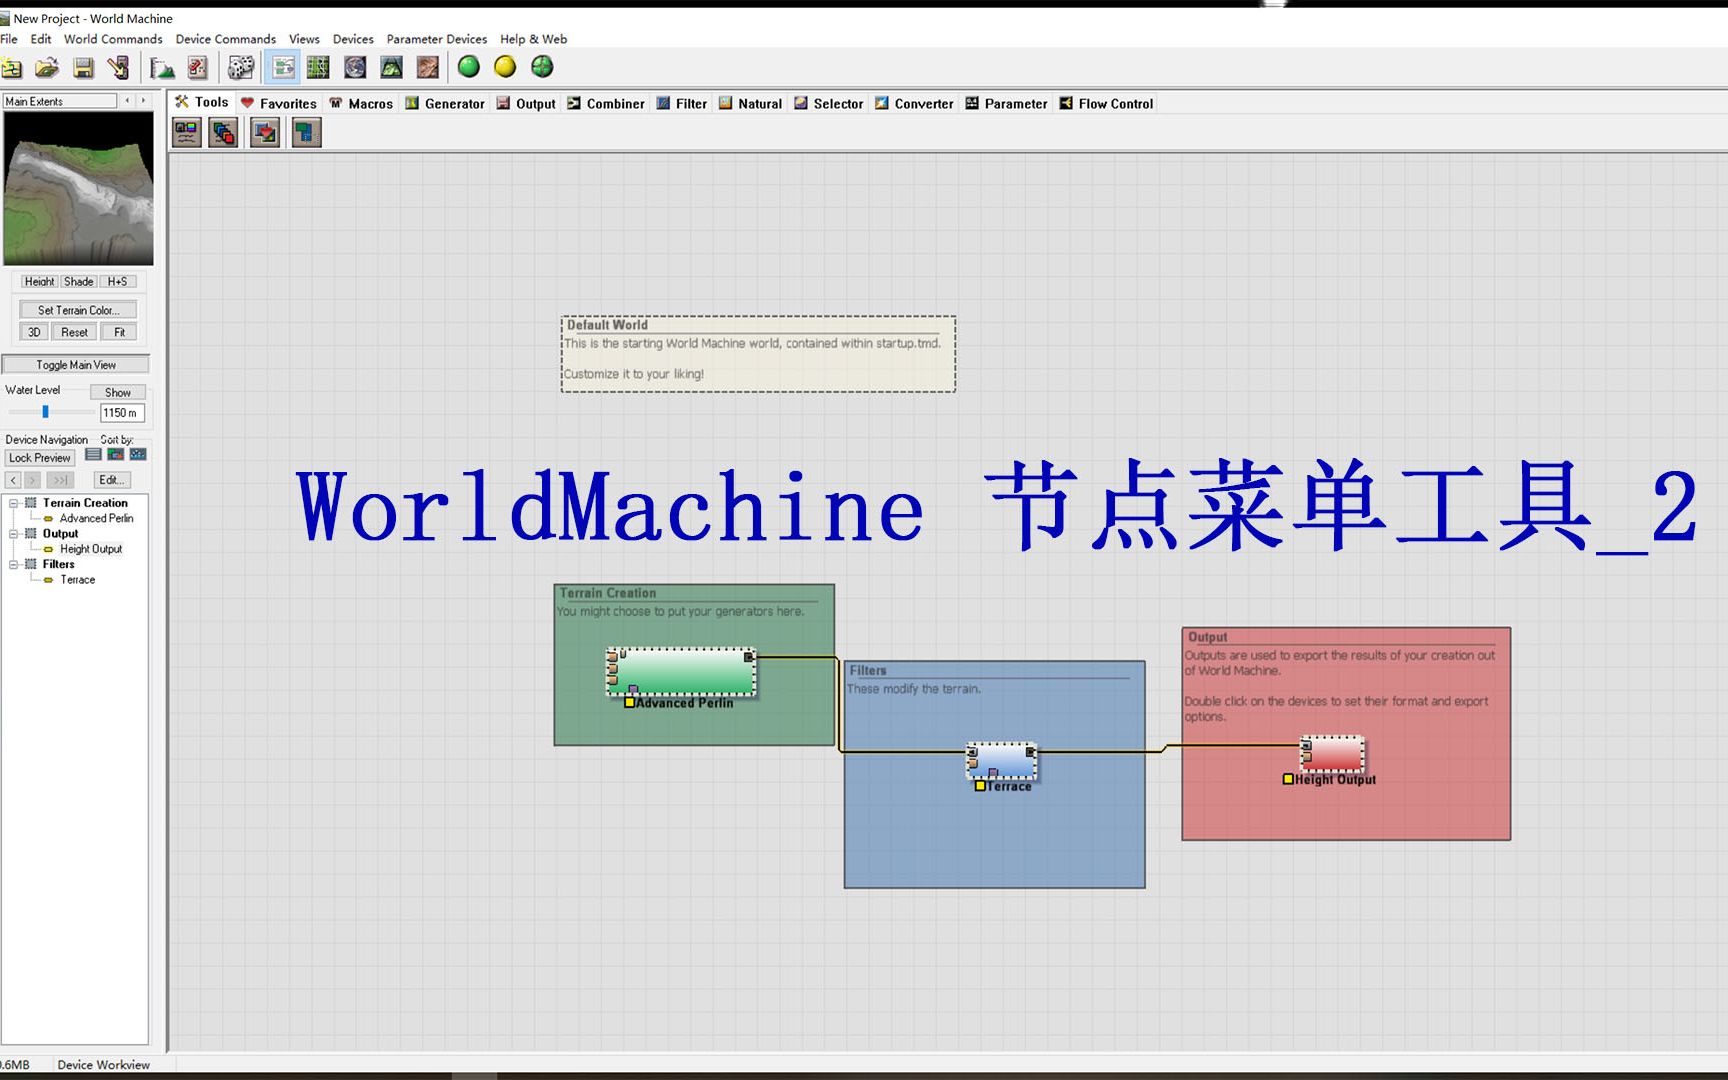The height and width of the screenshot is (1080, 1728).
Task: Toggle 3D preview mode
Action: pyautogui.click(x=34, y=332)
